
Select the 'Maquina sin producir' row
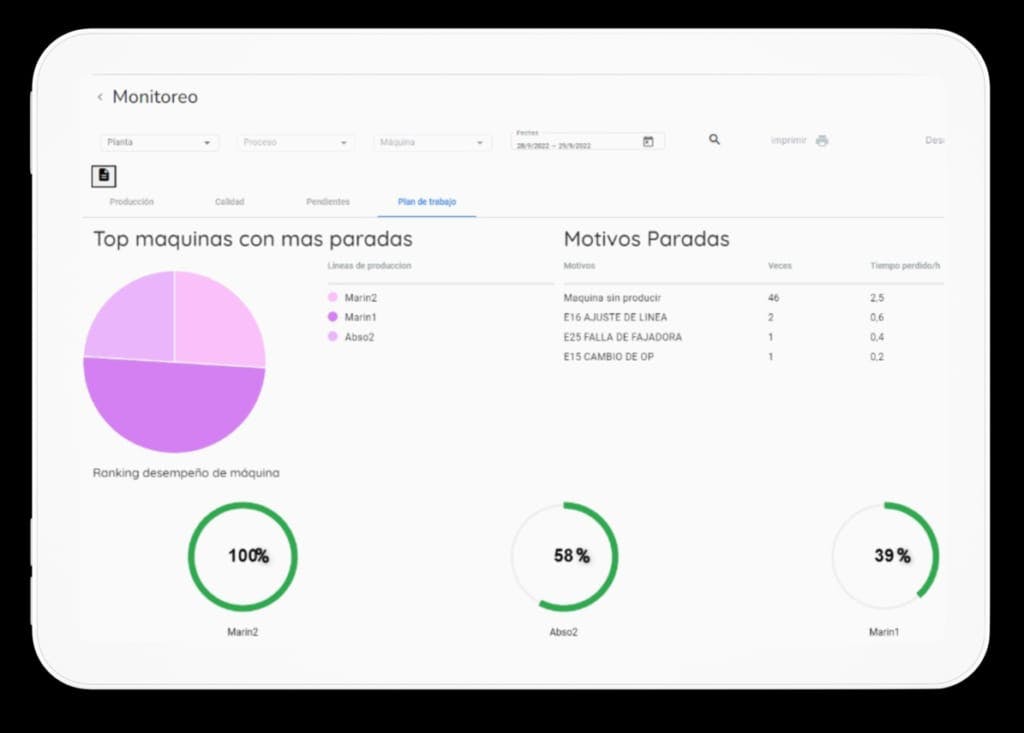(753, 298)
